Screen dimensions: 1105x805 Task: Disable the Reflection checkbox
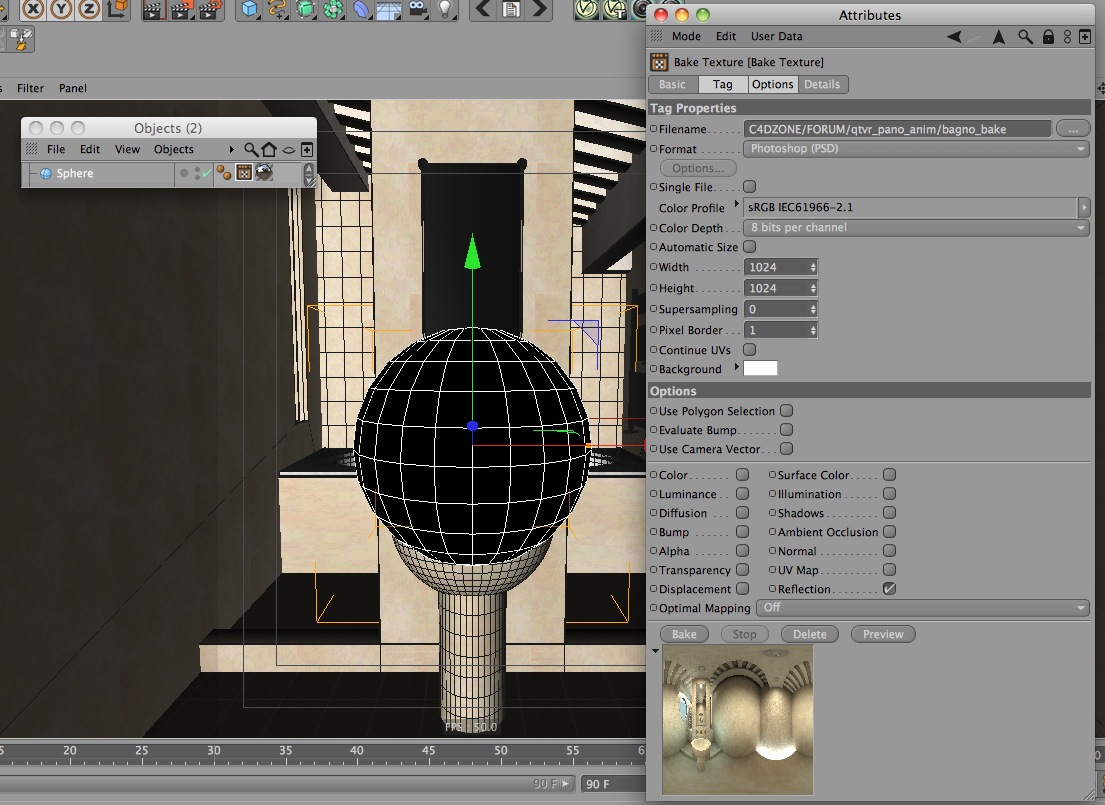(x=889, y=589)
